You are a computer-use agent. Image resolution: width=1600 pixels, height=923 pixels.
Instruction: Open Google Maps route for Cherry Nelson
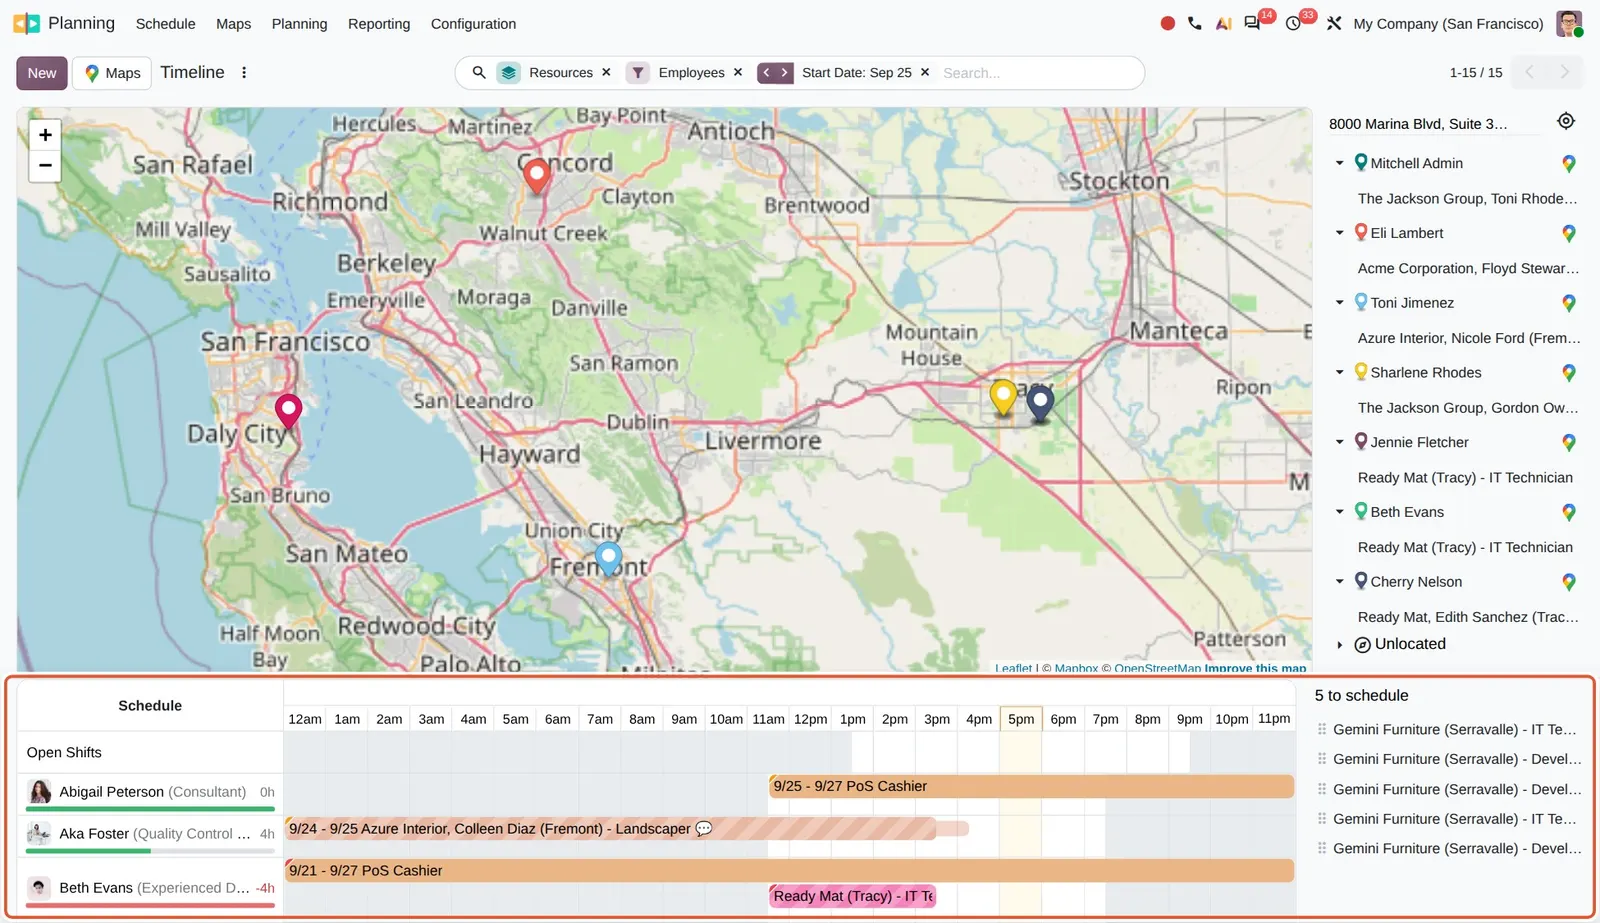pos(1569,582)
